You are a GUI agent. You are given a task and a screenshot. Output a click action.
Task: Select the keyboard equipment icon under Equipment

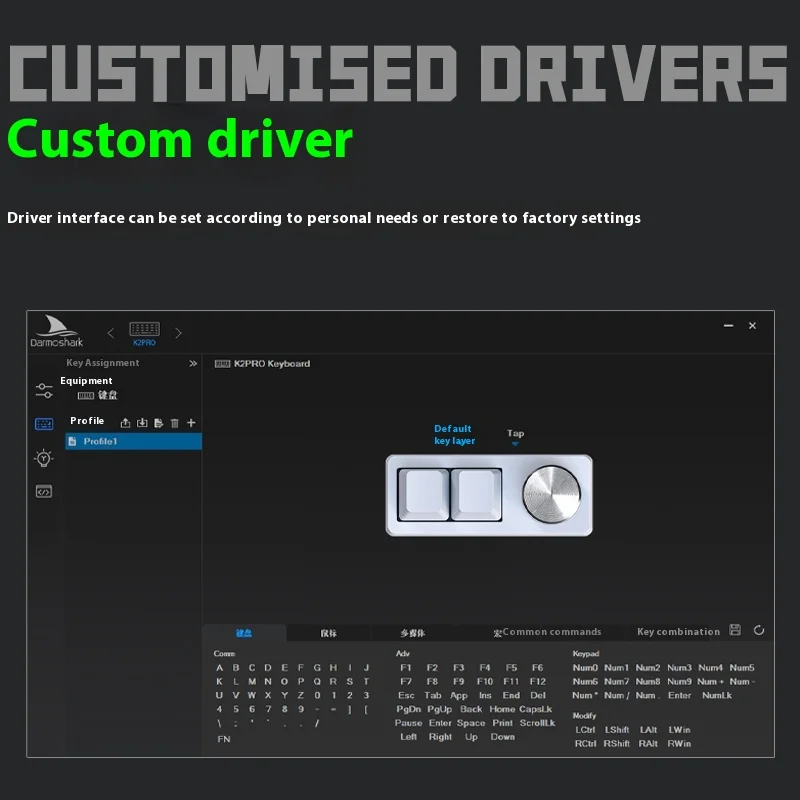tap(86, 395)
